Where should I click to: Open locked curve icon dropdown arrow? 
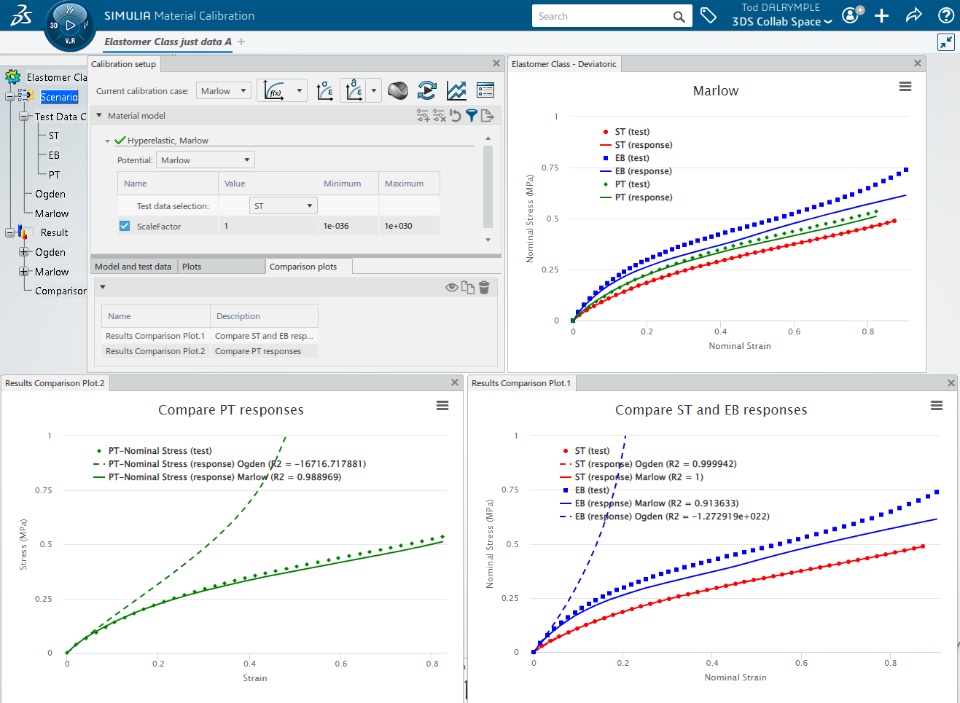pyautogui.click(x=373, y=91)
